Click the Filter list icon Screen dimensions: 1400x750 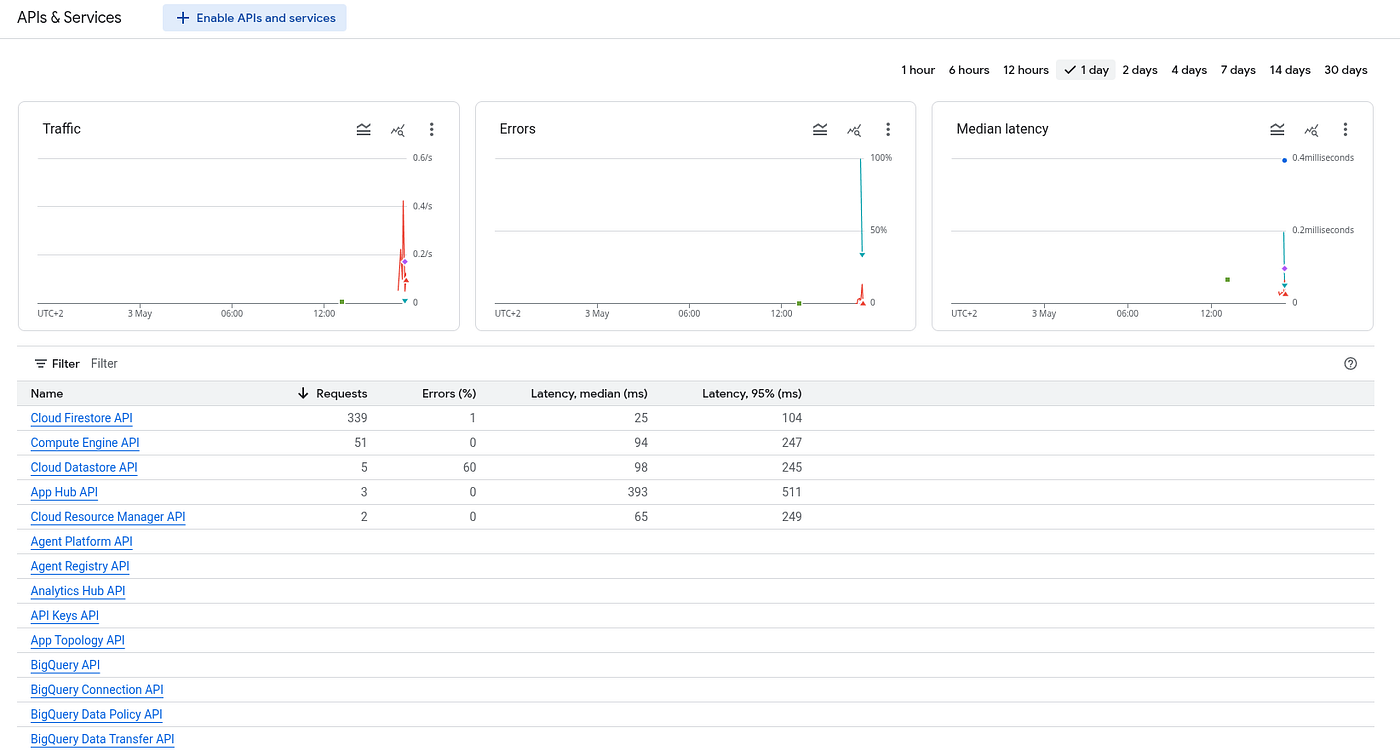pos(41,364)
